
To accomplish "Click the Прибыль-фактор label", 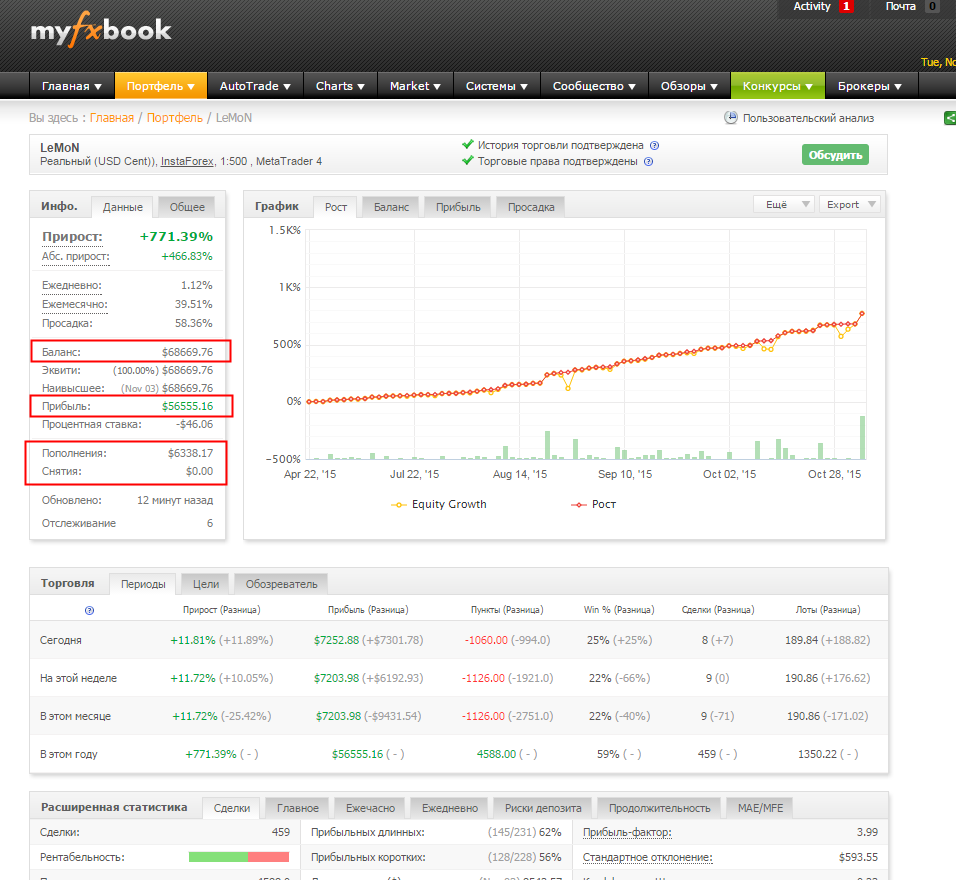I will click(627, 832).
